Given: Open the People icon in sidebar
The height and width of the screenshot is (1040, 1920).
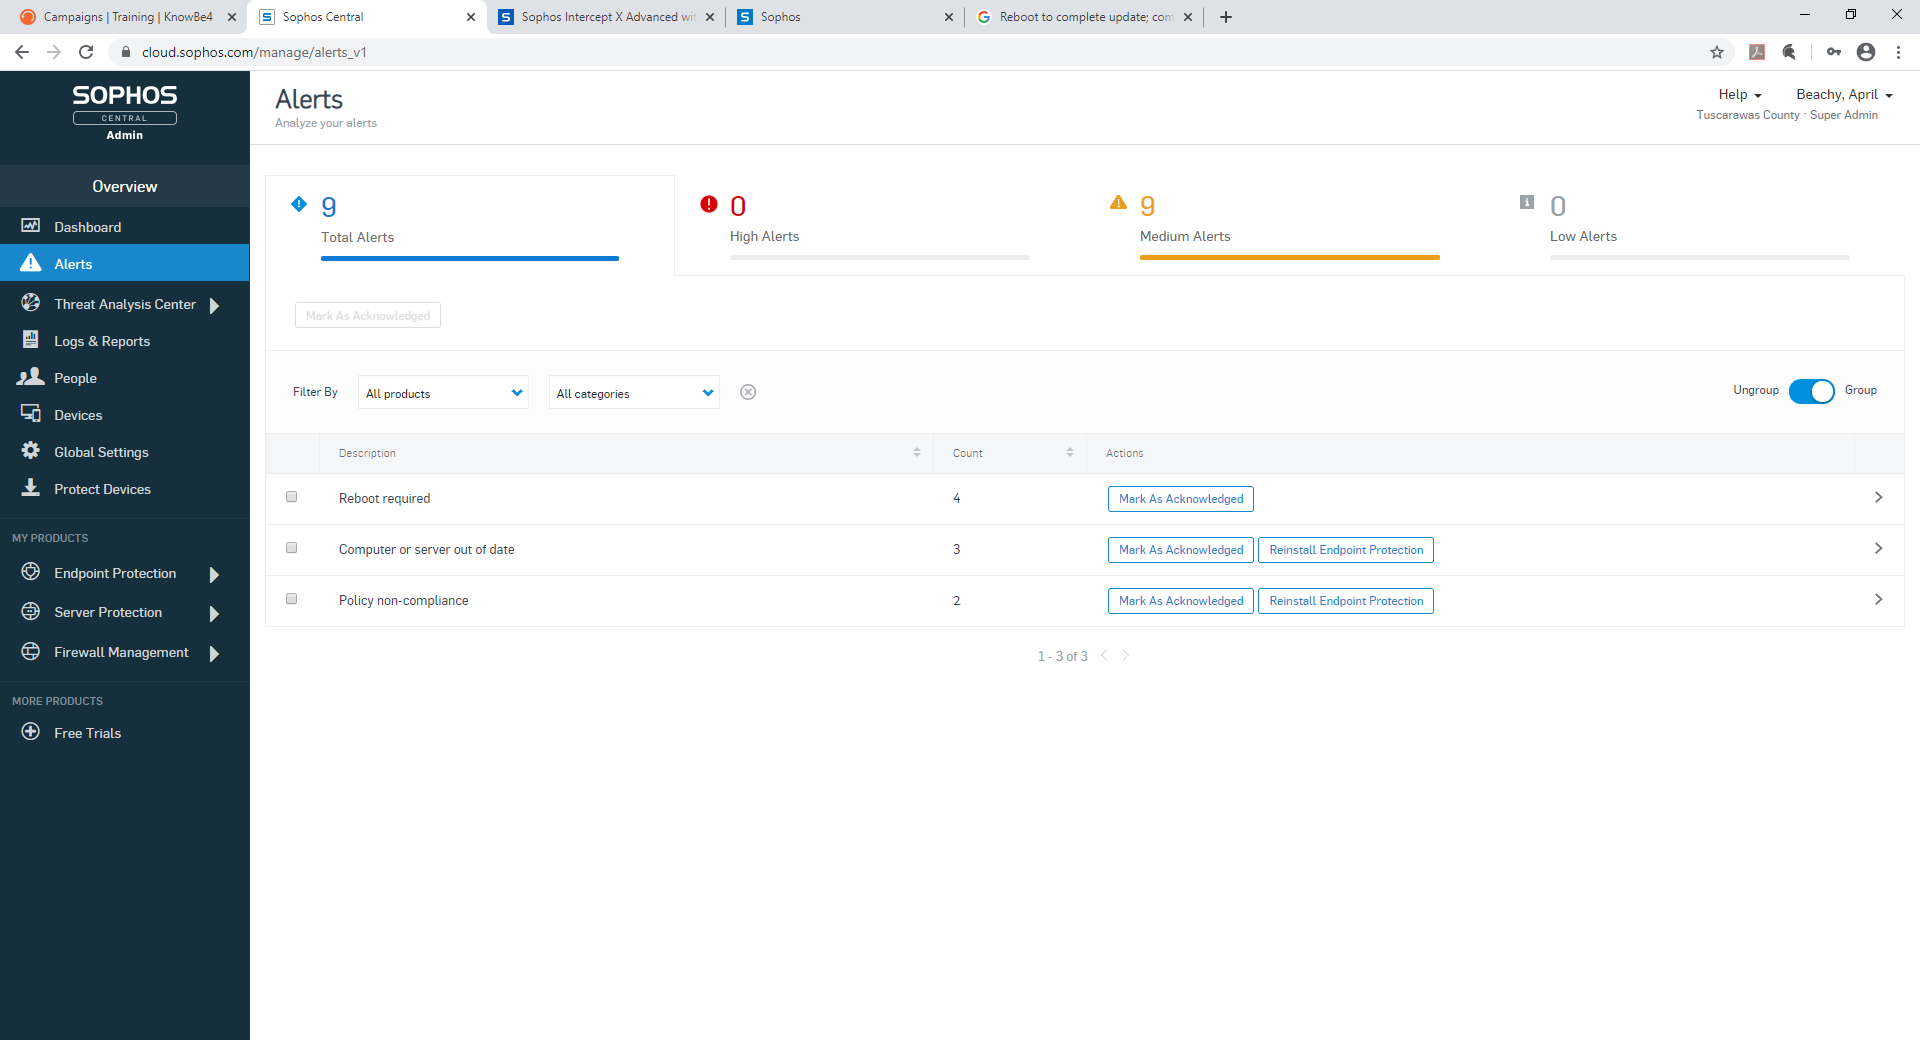Looking at the screenshot, I should [x=31, y=377].
